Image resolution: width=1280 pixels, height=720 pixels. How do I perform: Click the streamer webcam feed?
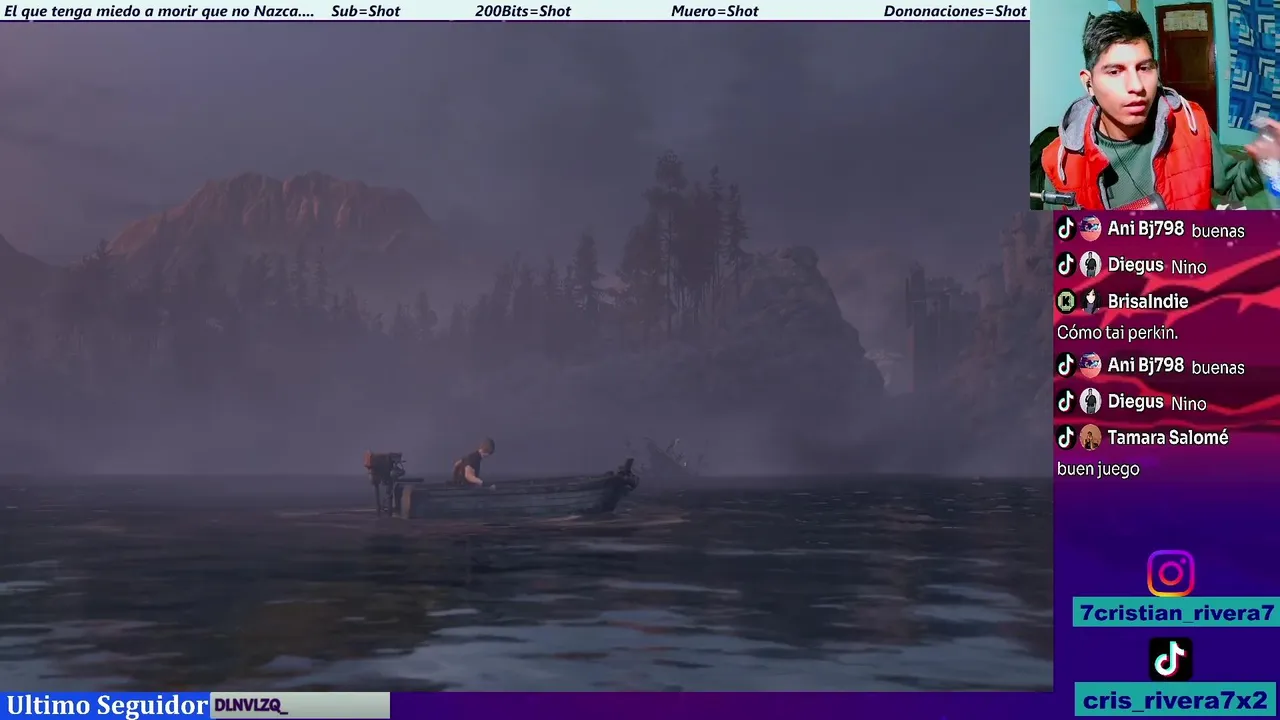click(x=1155, y=104)
